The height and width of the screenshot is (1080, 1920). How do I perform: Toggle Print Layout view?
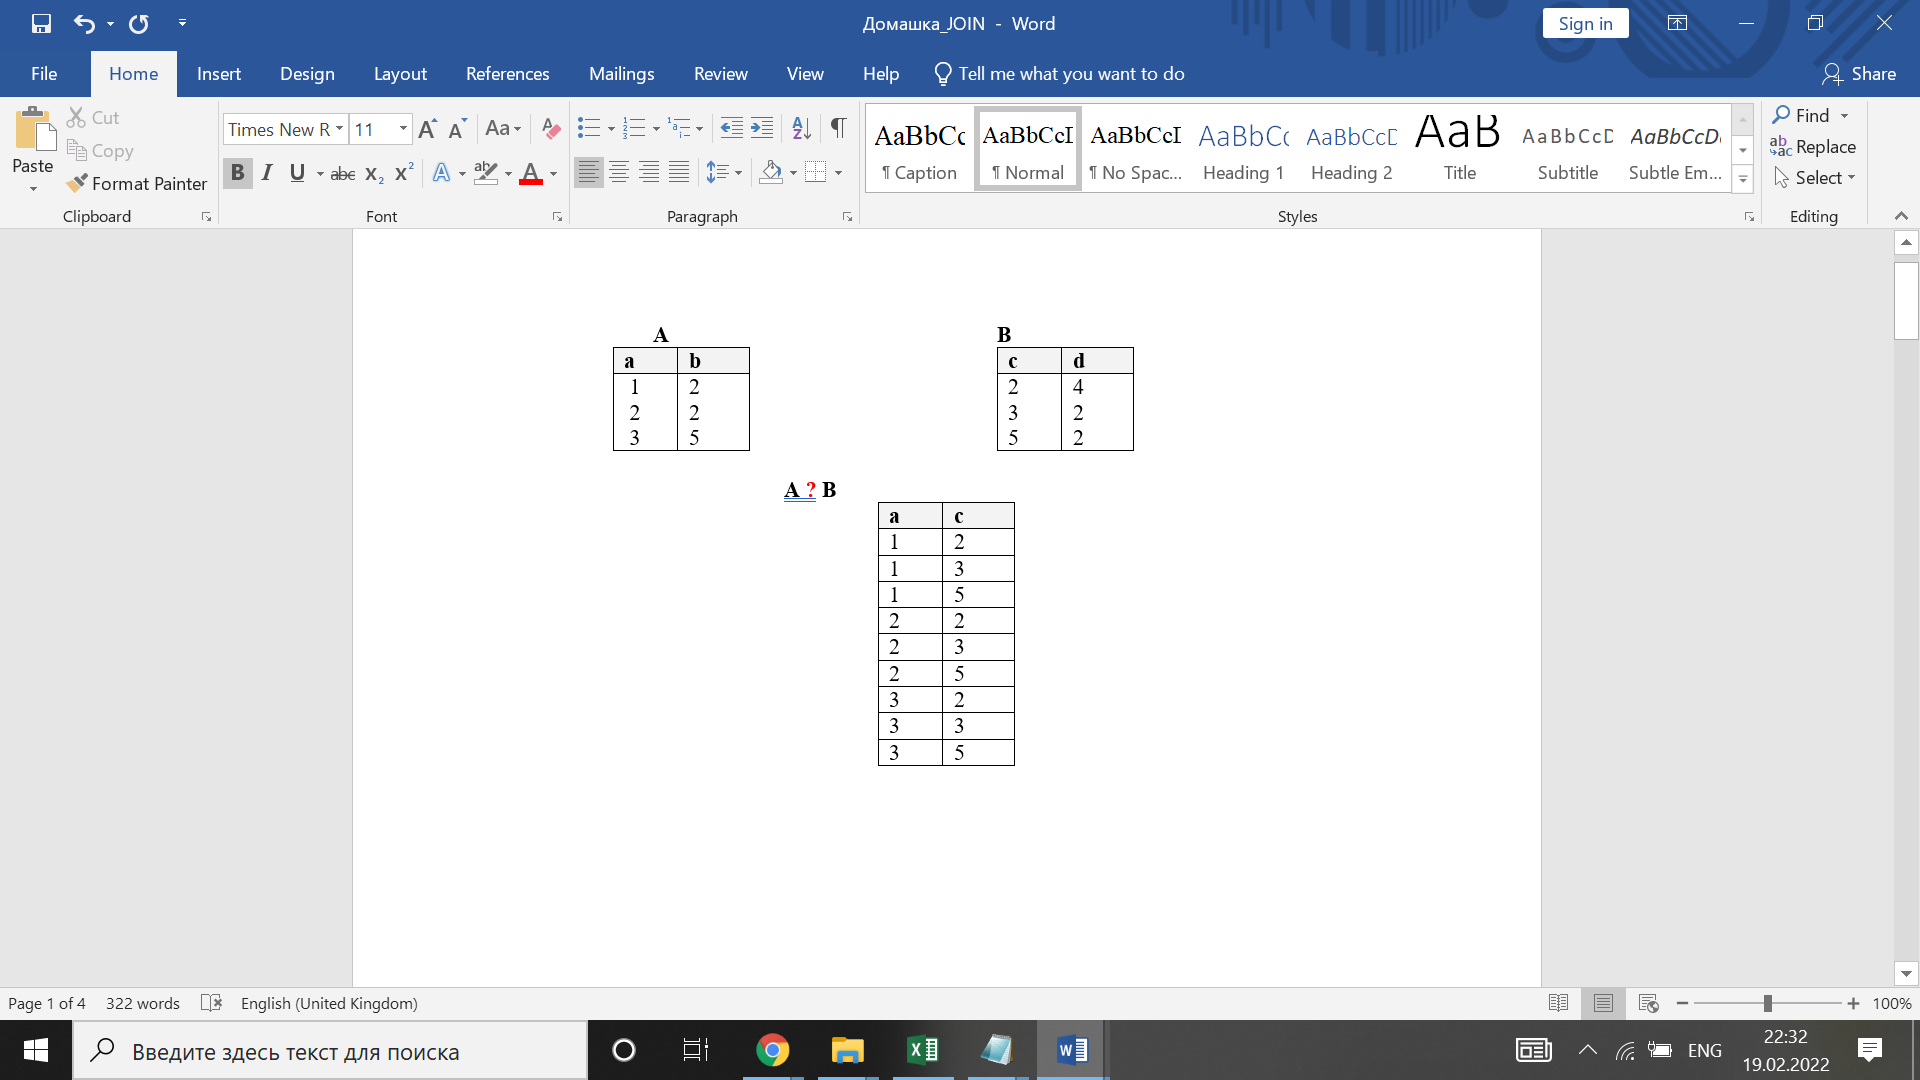tap(1603, 1003)
